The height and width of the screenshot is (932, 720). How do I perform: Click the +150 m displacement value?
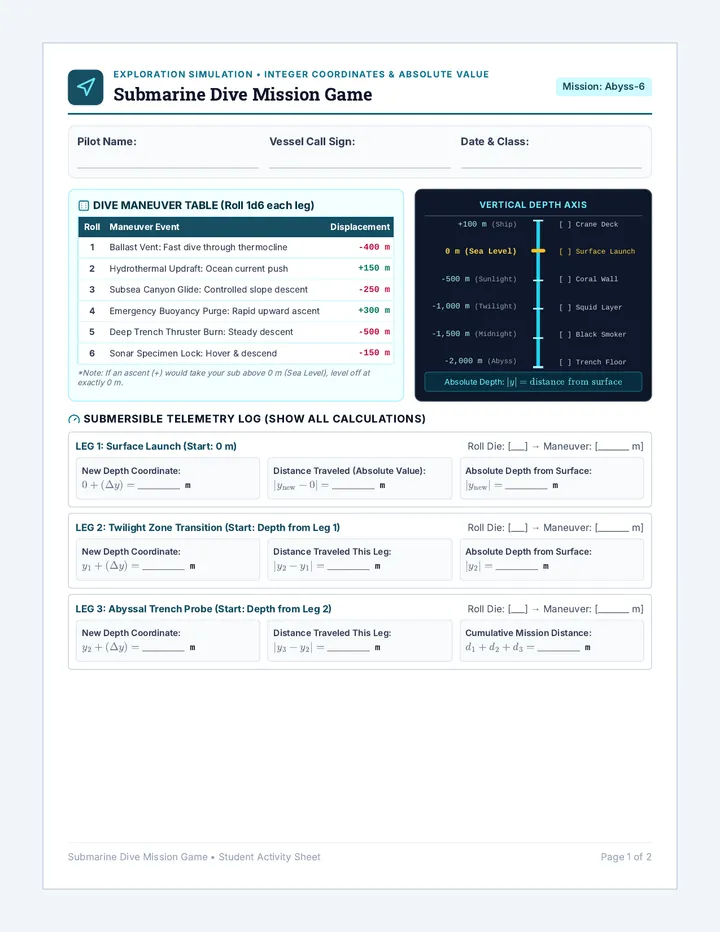(374, 268)
